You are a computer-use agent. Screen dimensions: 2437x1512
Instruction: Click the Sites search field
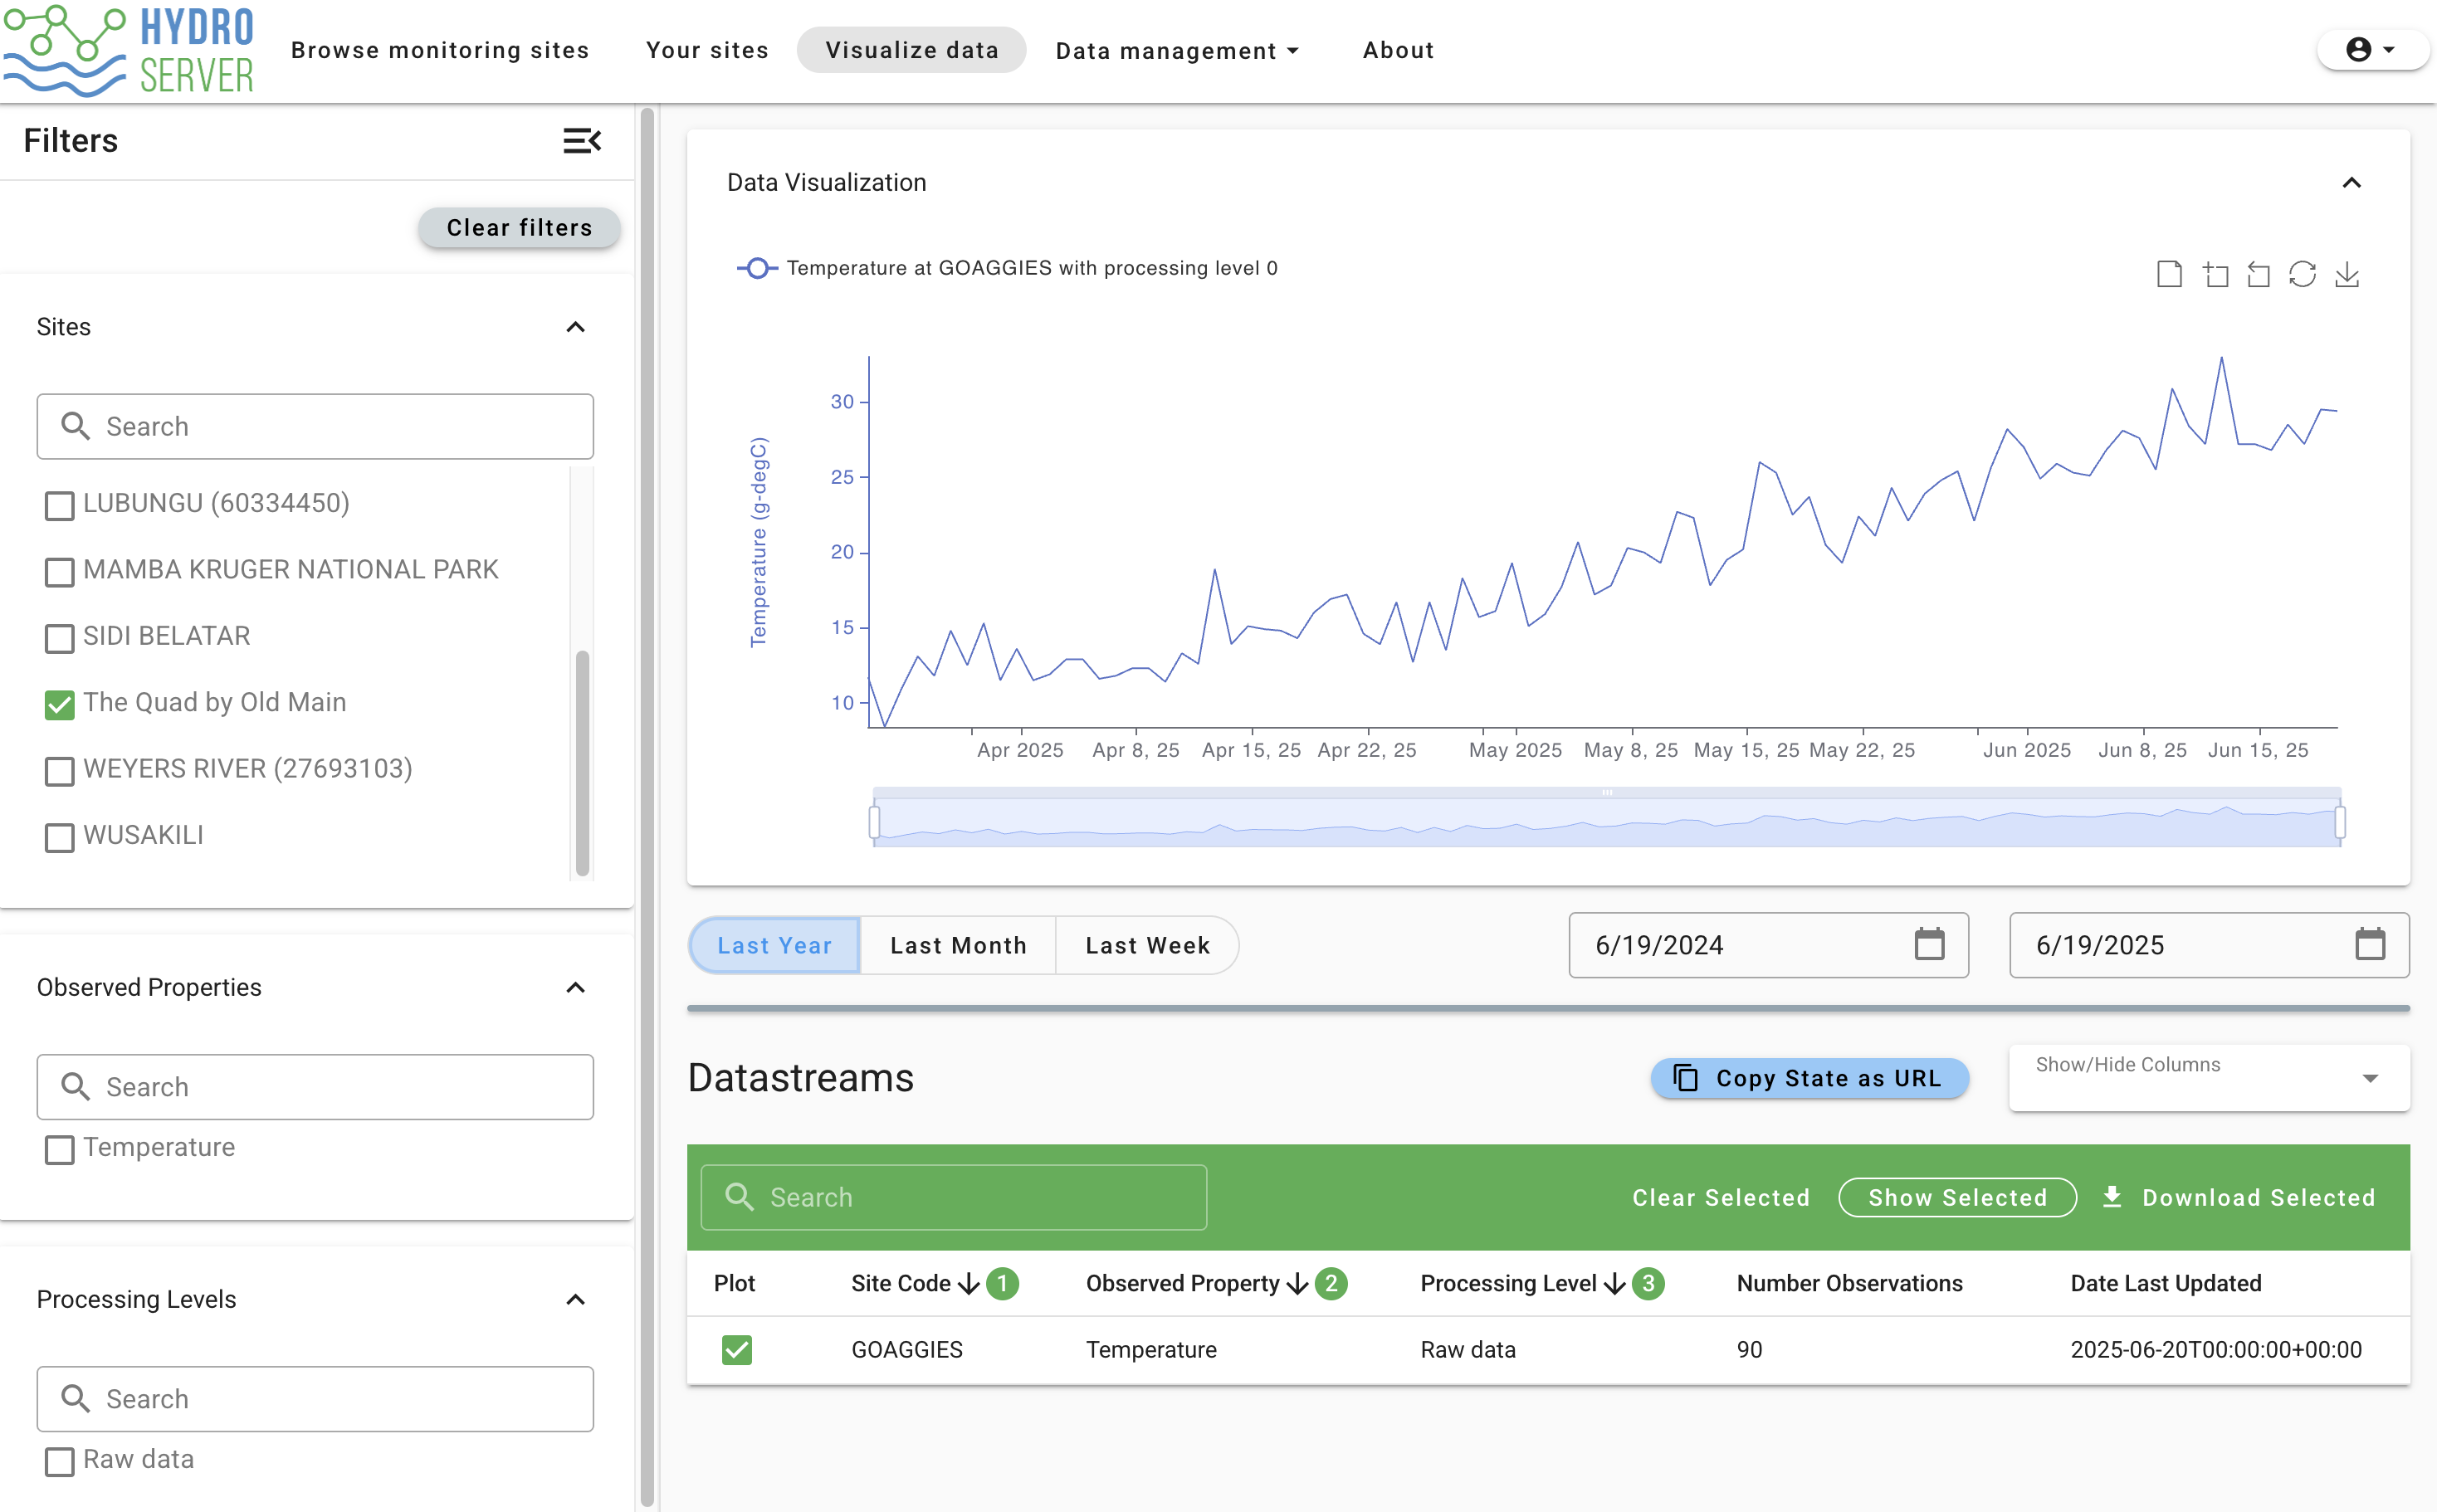click(315, 426)
